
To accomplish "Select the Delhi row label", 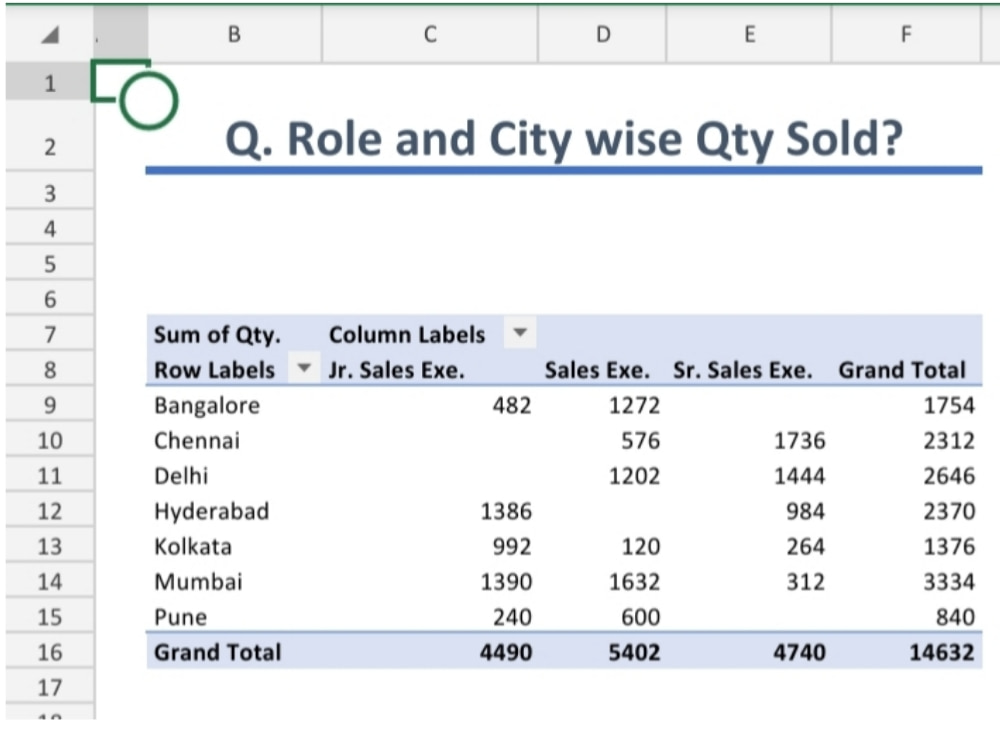I will [181, 476].
